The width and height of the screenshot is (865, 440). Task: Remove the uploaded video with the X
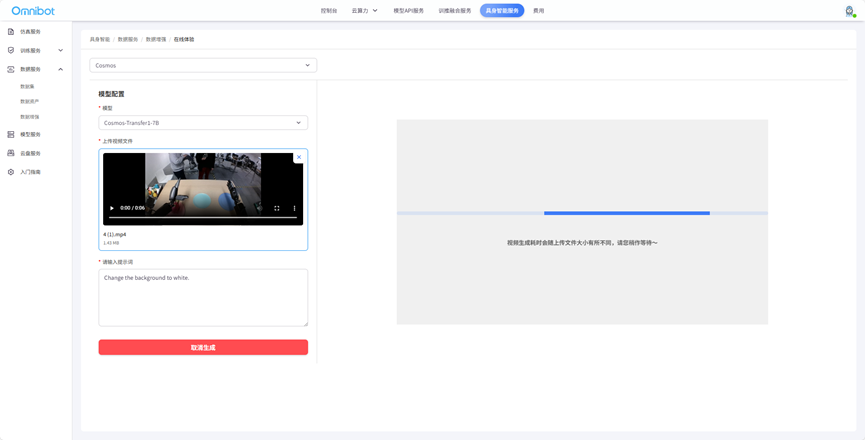299,157
